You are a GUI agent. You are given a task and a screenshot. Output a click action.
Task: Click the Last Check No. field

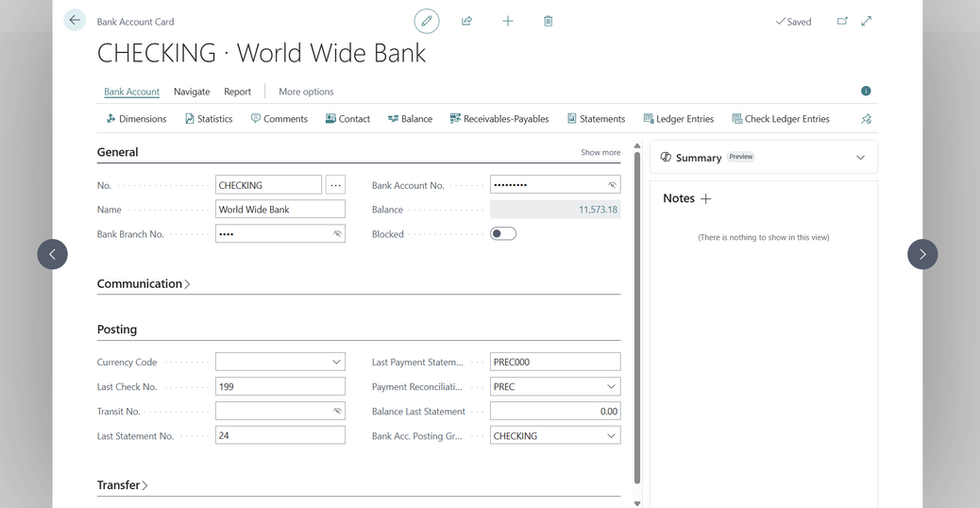point(280,387)
